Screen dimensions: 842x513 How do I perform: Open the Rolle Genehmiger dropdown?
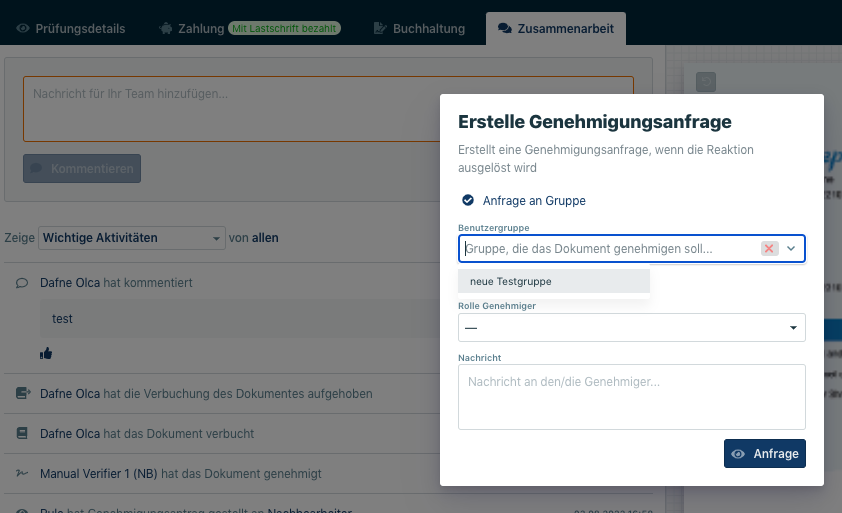click(631, 327)
